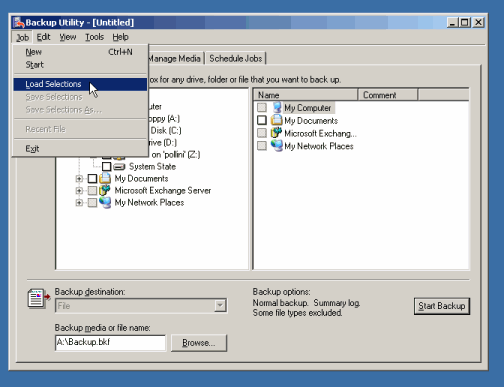
Task: Open the Backup destination dropdown
Action: [220, 306]
